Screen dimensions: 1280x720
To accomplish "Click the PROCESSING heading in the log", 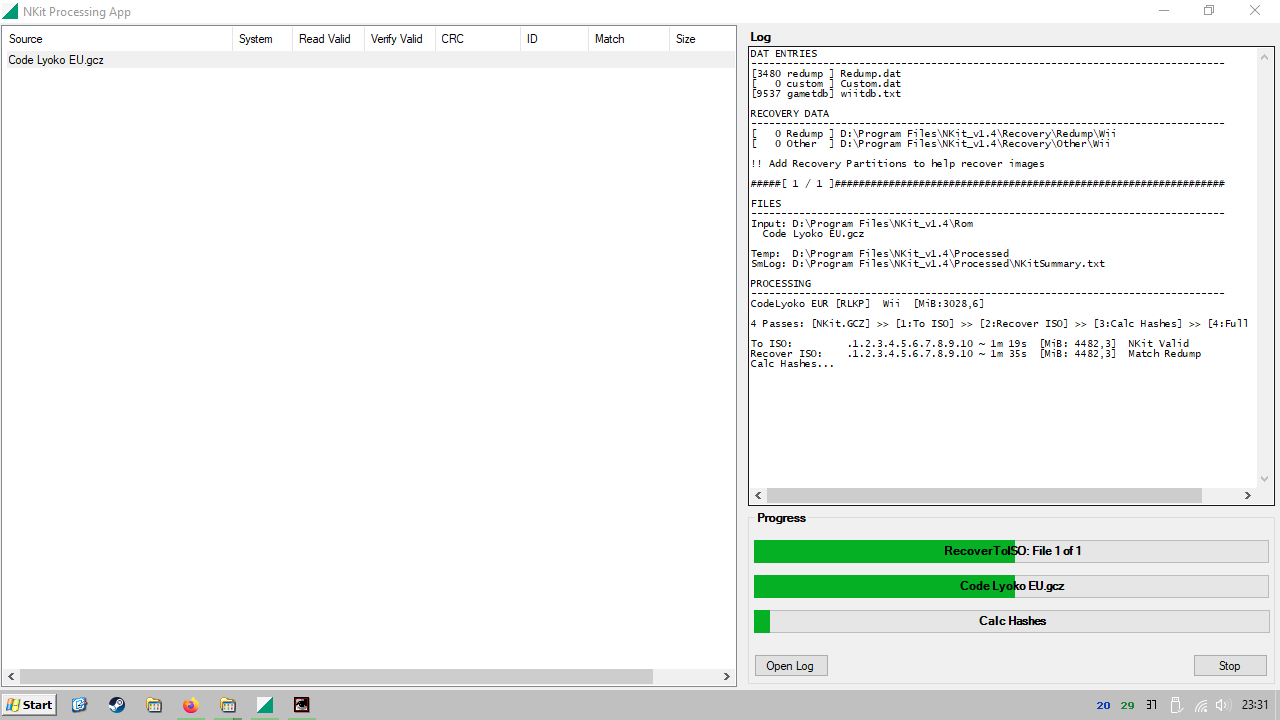I will 781,284.
